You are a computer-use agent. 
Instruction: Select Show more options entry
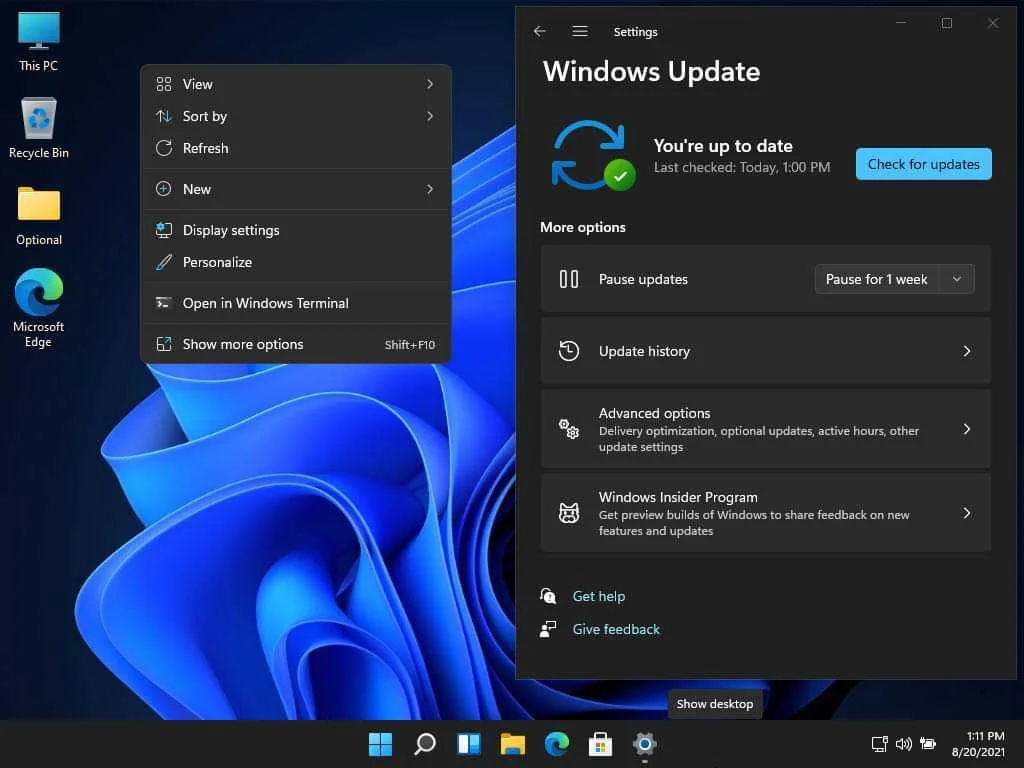pos(296,345)
